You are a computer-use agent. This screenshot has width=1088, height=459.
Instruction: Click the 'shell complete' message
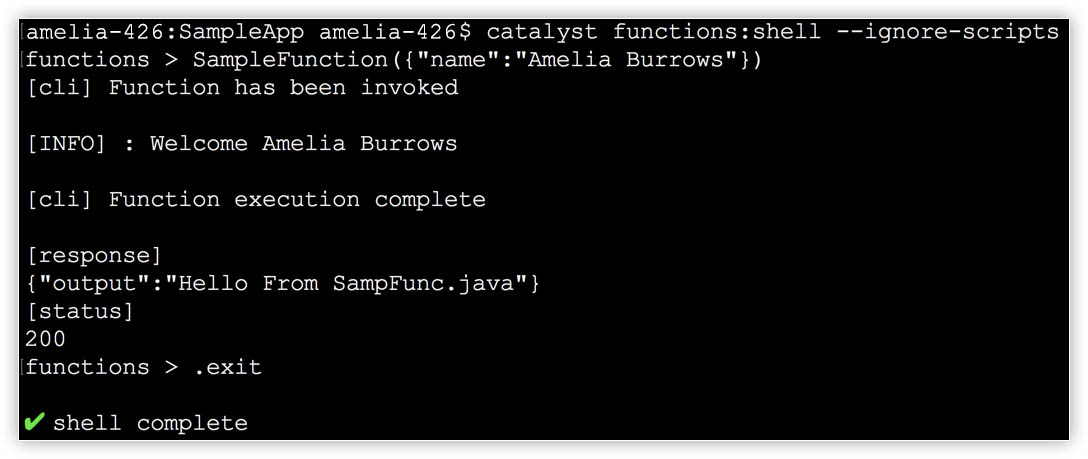(151, 423)
